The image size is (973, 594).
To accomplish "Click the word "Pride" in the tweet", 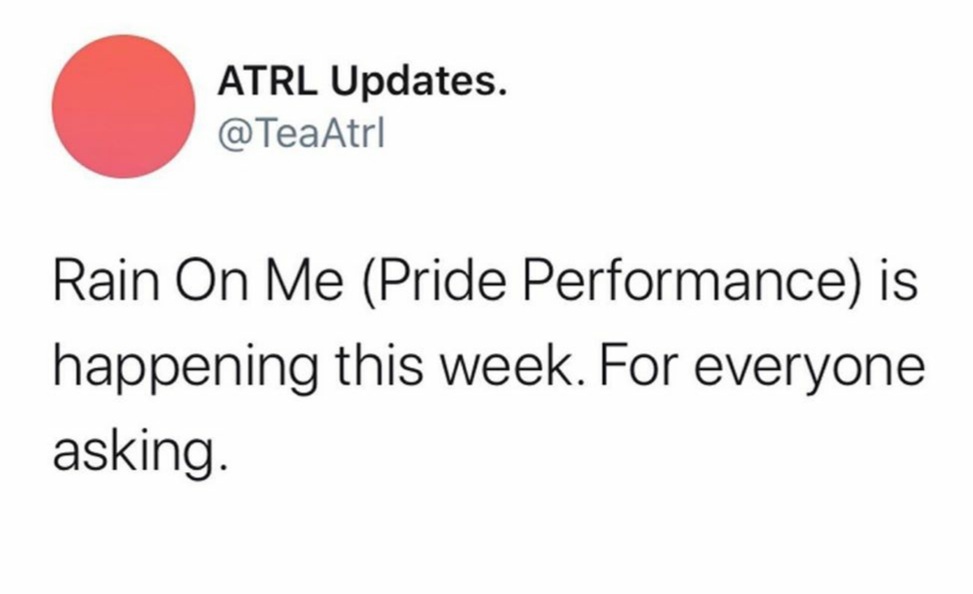I will (434, 282).
